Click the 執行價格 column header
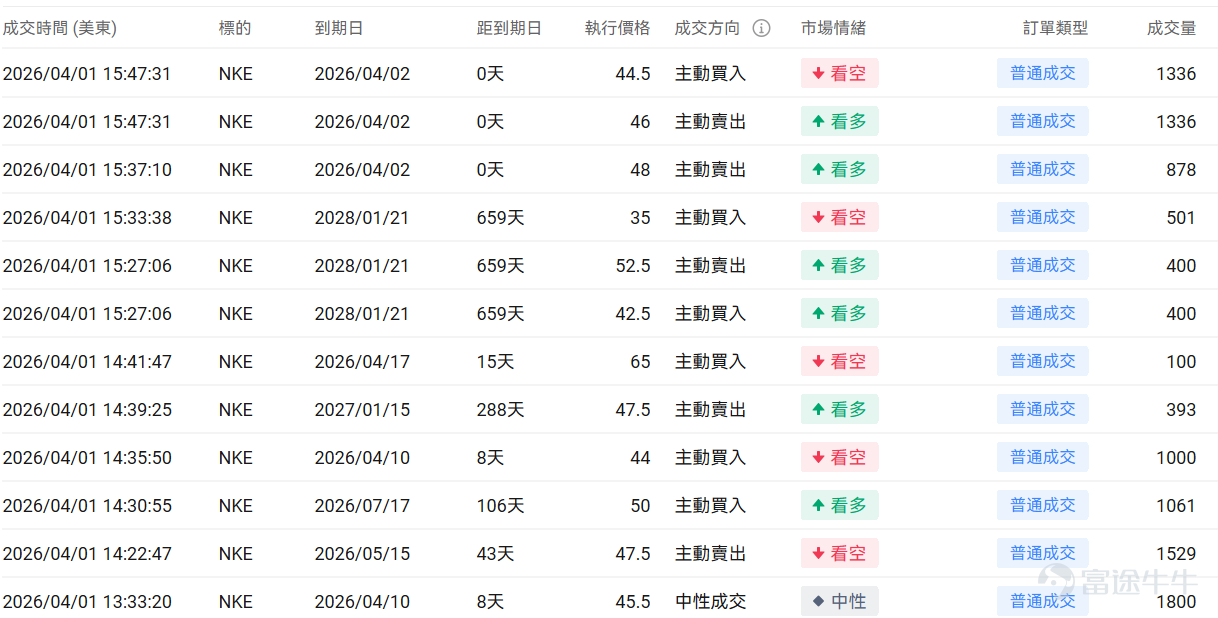The height and width of the screenshot is (618, 1218). coord(617,28)
